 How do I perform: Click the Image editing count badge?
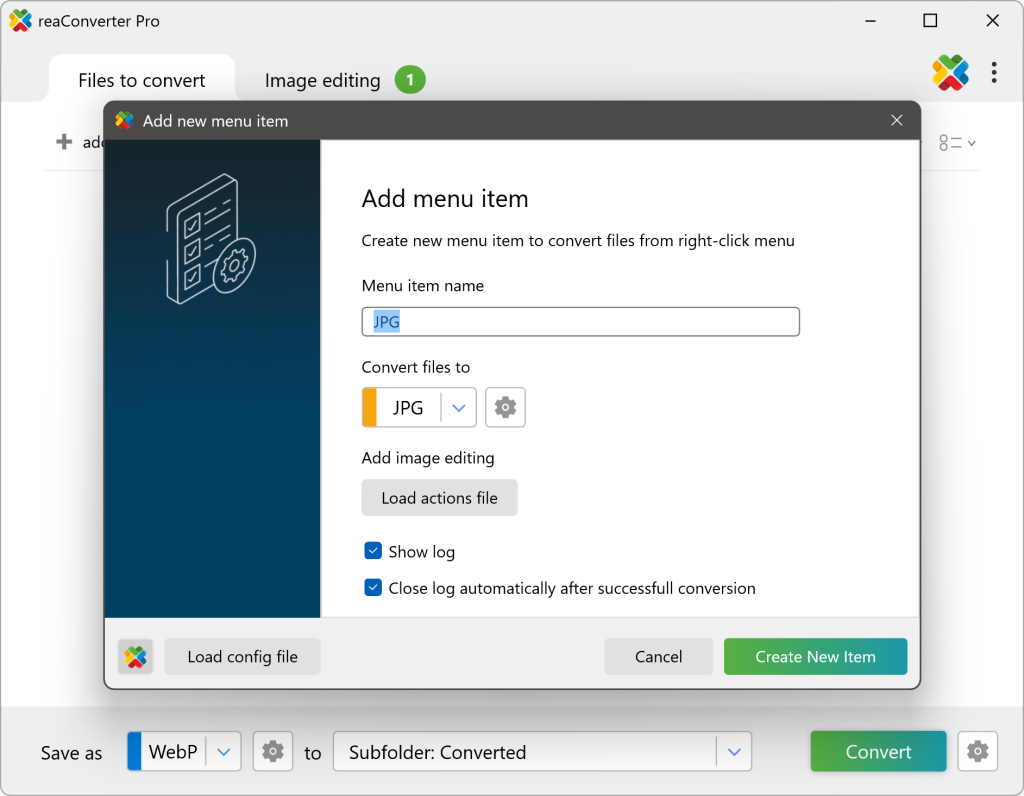[410, 80]
